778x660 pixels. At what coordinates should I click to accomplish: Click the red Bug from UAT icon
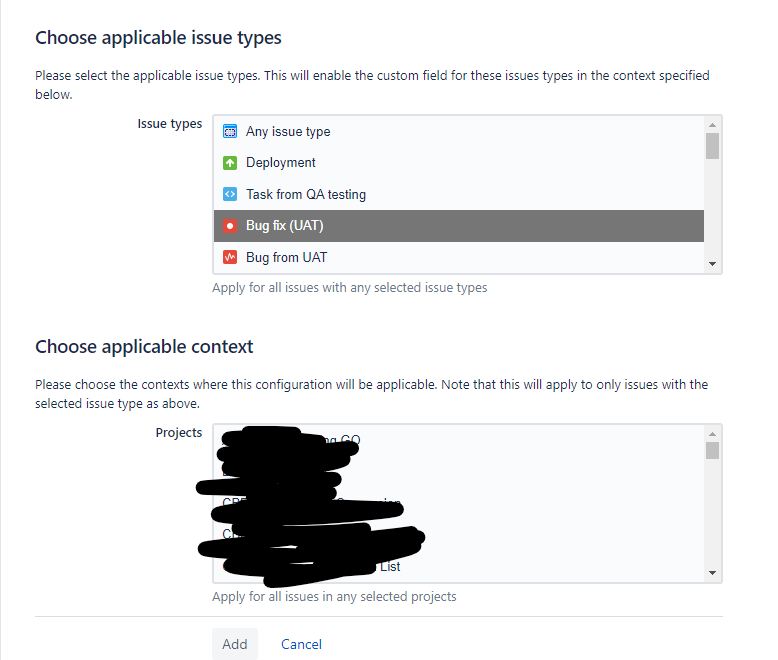click(230, 257)
